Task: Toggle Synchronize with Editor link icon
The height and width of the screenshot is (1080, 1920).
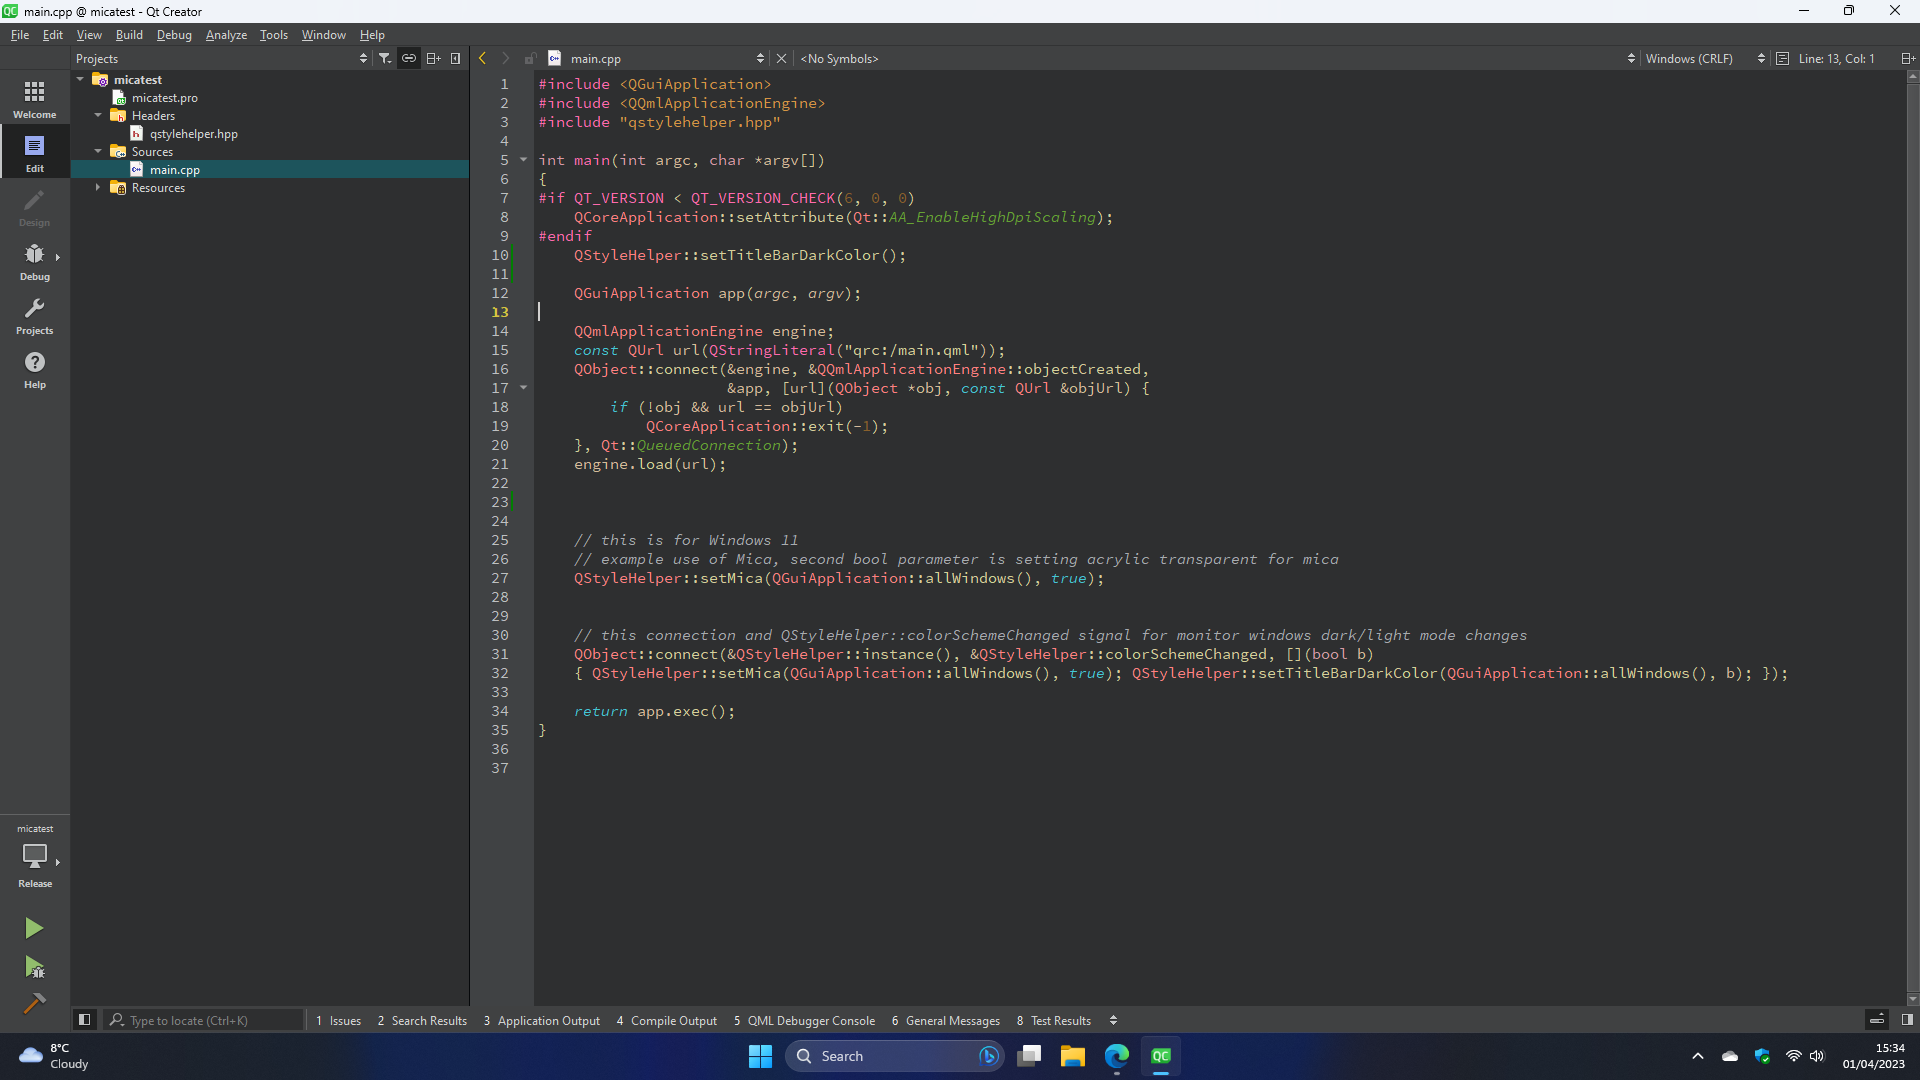Action: click(409, 58)
